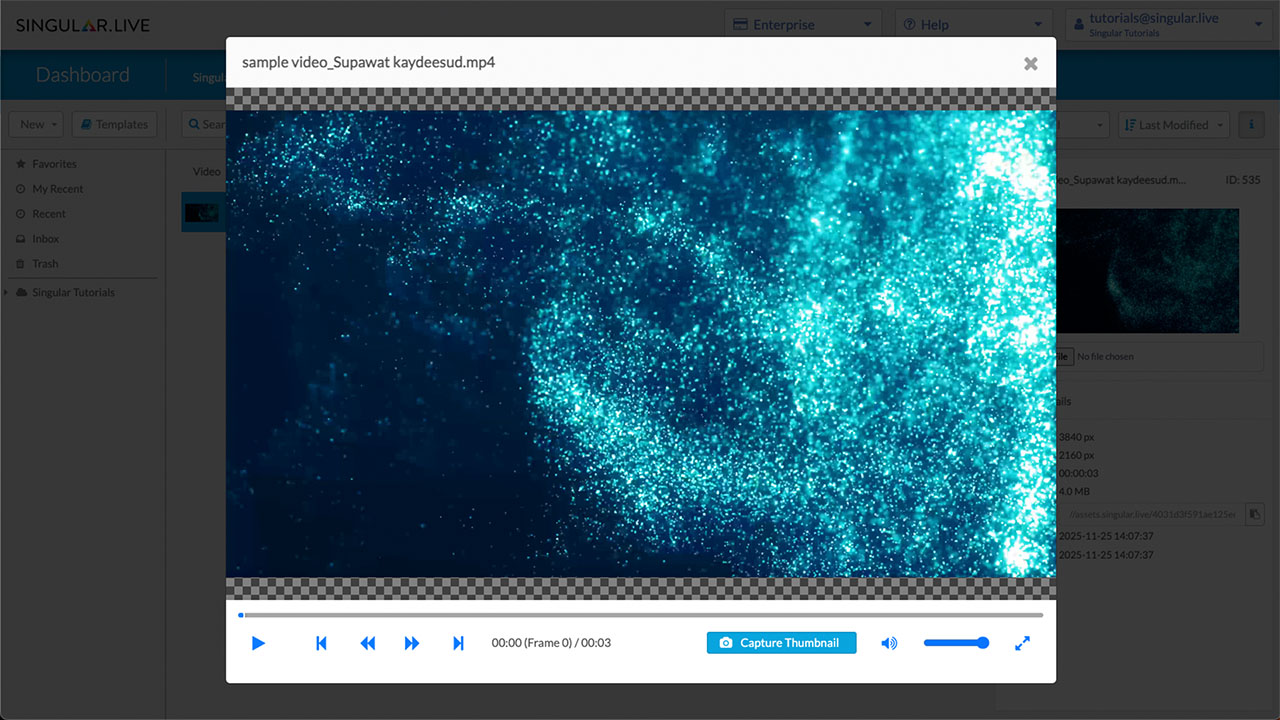Copy the asset URL to clipboard
The height and width of the screenshot is (720, 1280).
[x=1254, y=514]
